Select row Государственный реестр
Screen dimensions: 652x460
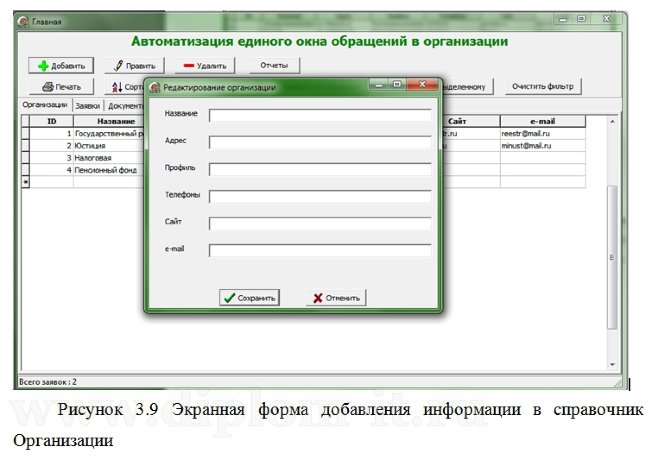(x=109, y=134)
